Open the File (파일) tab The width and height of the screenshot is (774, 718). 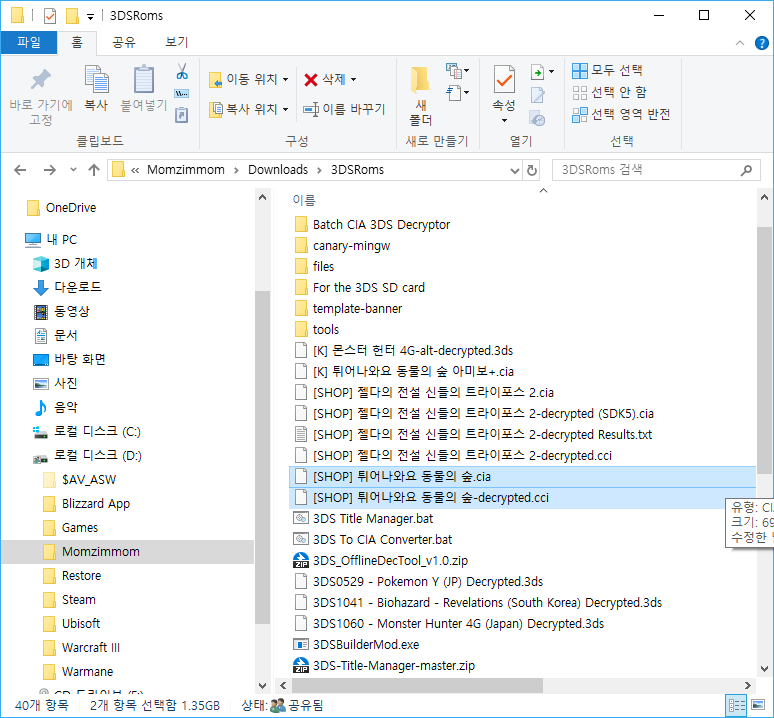29,42
